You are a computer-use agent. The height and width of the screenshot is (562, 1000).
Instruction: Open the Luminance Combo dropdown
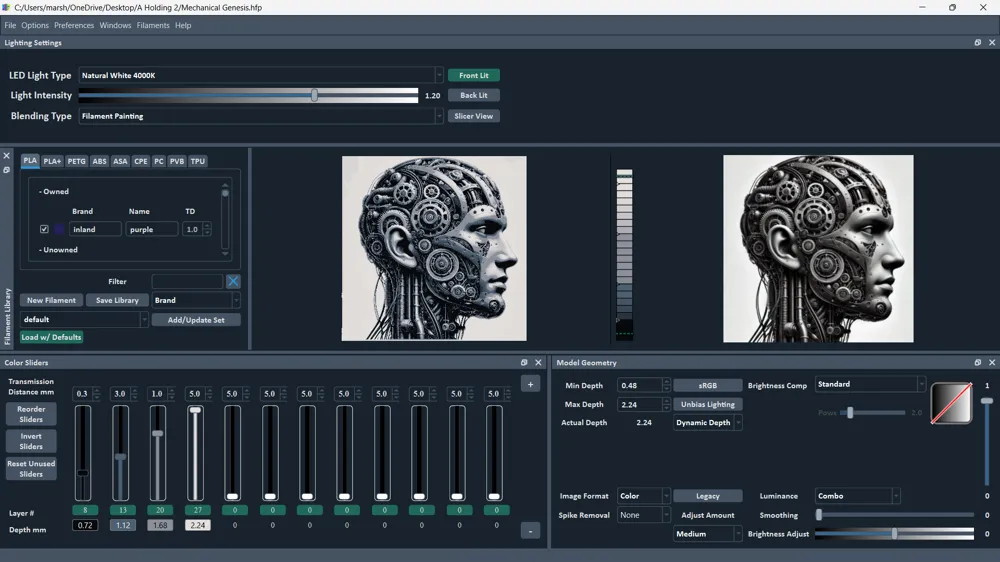click(x=857, y=496)
